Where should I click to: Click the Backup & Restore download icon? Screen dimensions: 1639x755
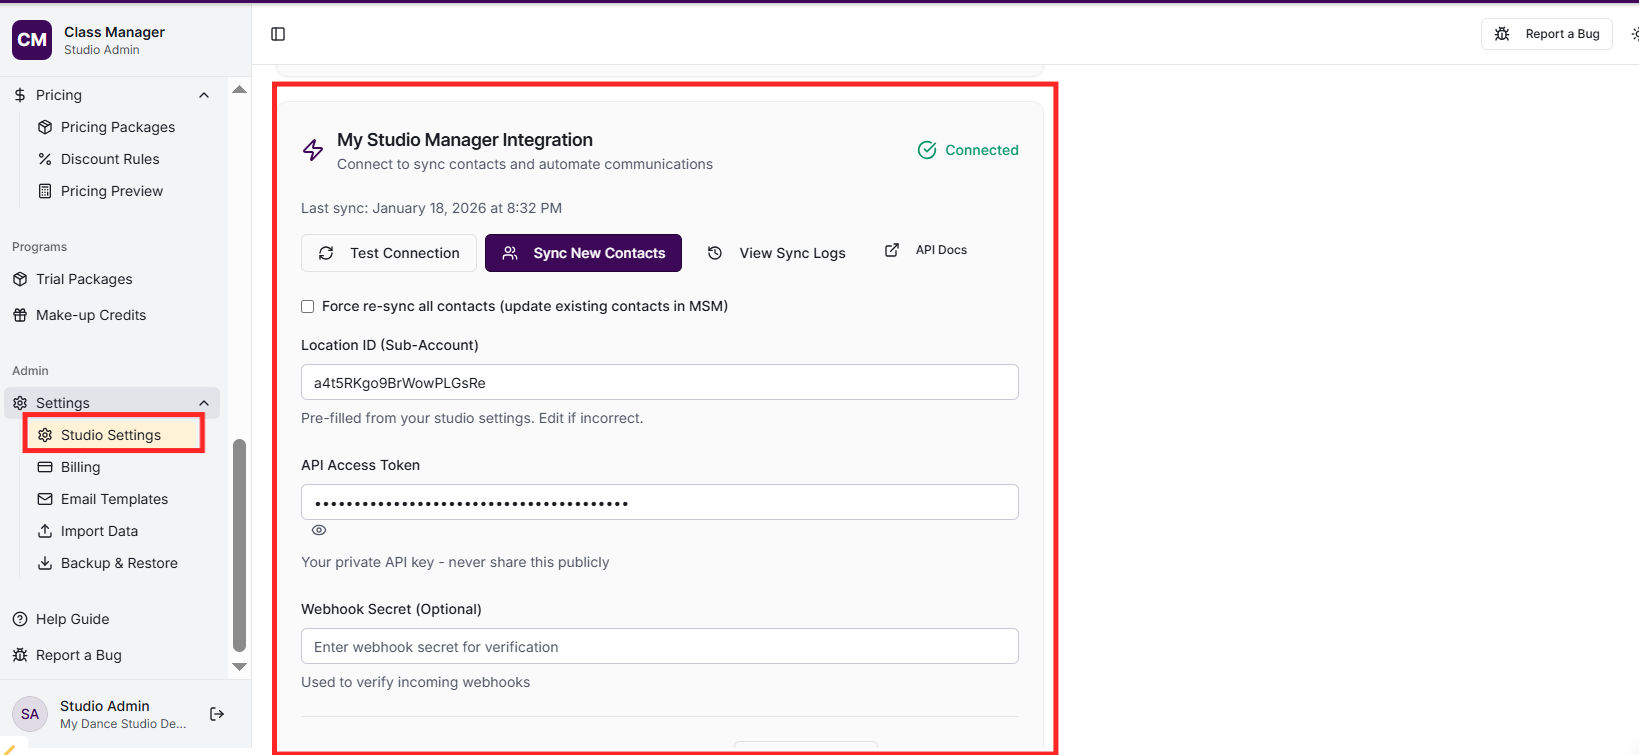point(45,563)
